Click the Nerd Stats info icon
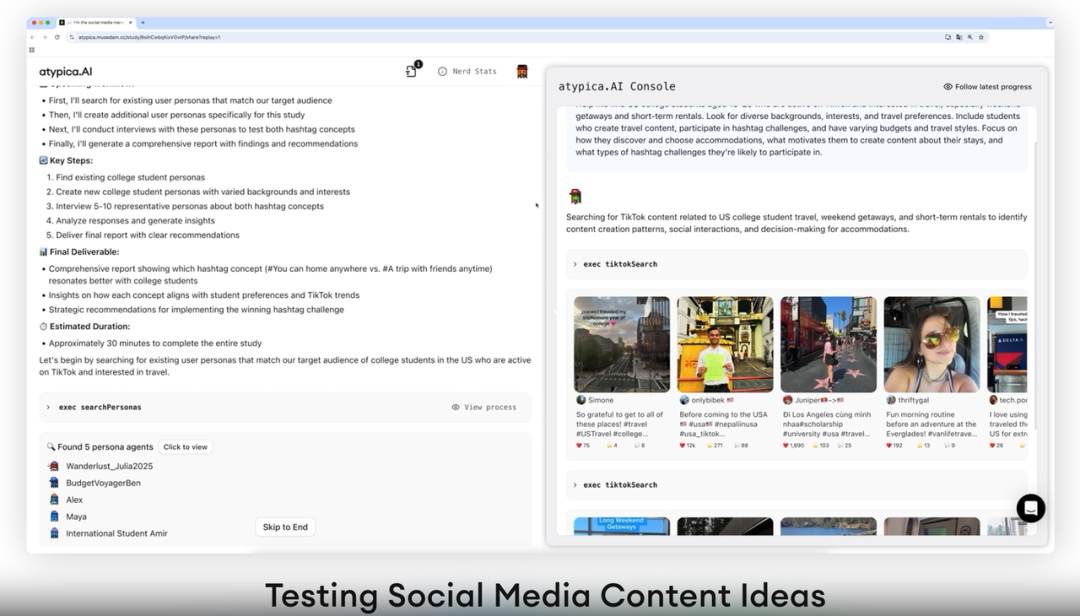 (x=442, y=71)
